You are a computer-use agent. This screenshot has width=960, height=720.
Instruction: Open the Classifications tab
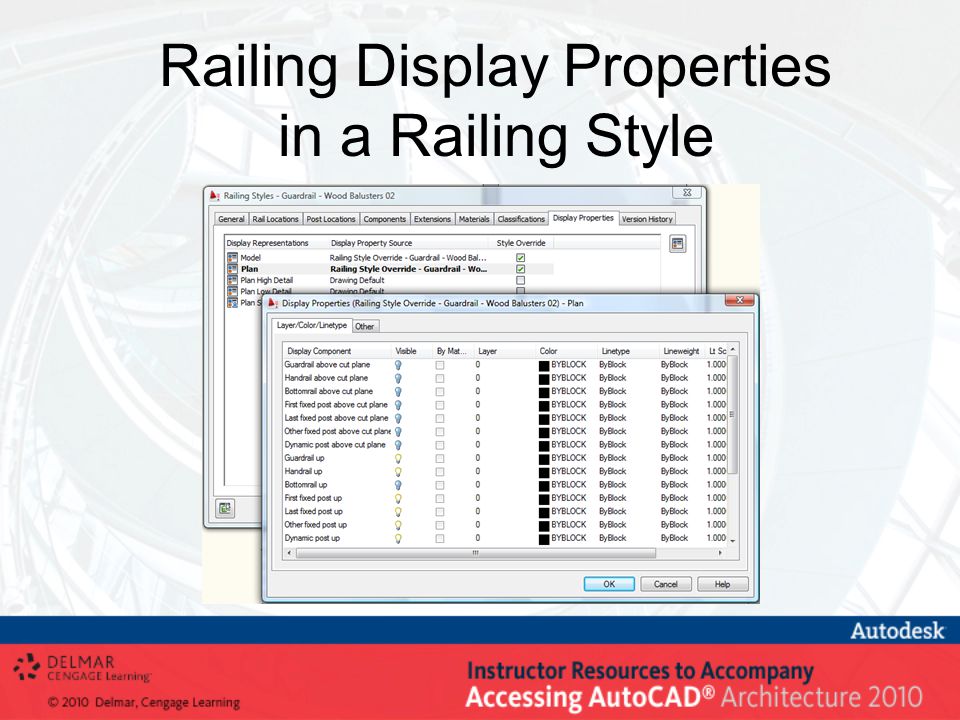click(521, 219)
